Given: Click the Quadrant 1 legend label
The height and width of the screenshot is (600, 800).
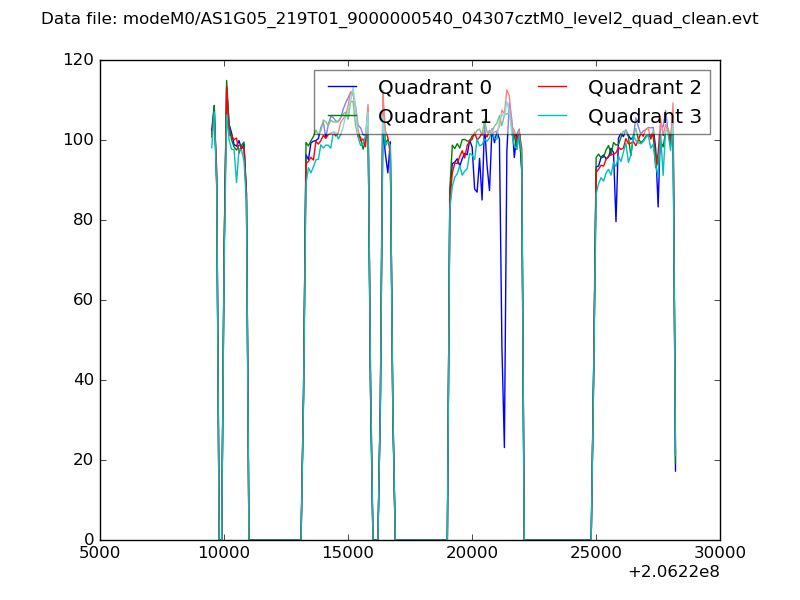Looking at the screenshot, I should point(435,116).
